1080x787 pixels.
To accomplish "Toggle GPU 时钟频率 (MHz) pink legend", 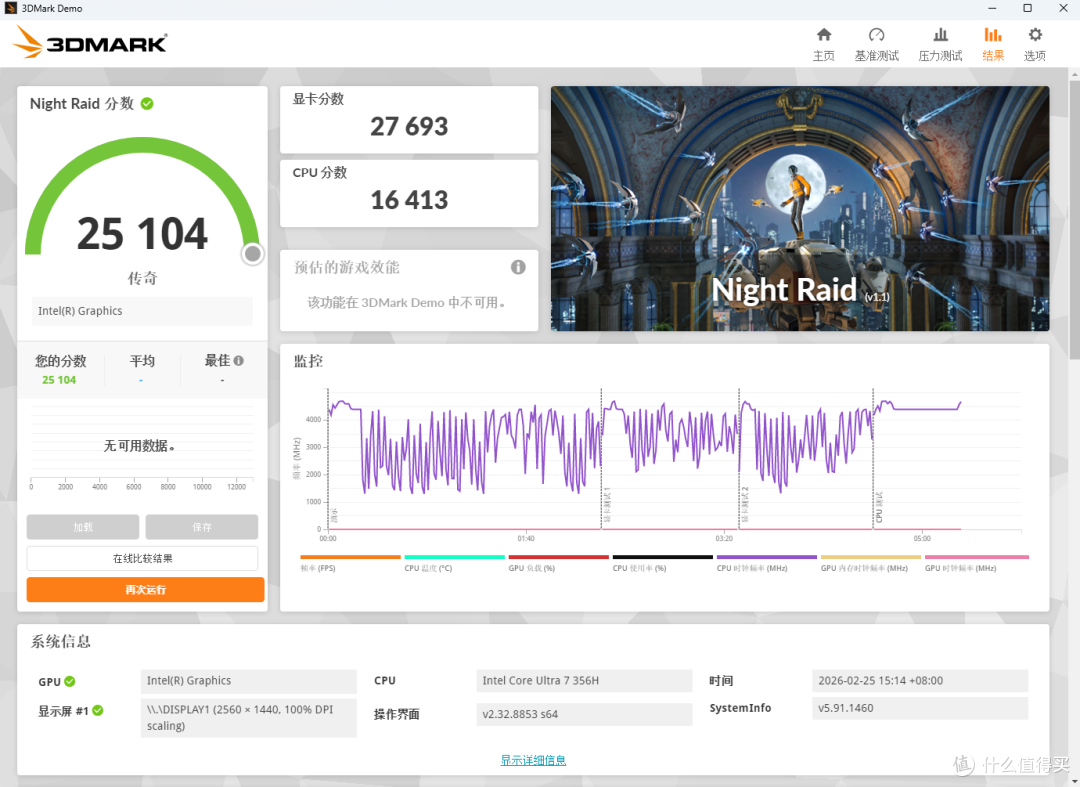I will tap(977, 563).
